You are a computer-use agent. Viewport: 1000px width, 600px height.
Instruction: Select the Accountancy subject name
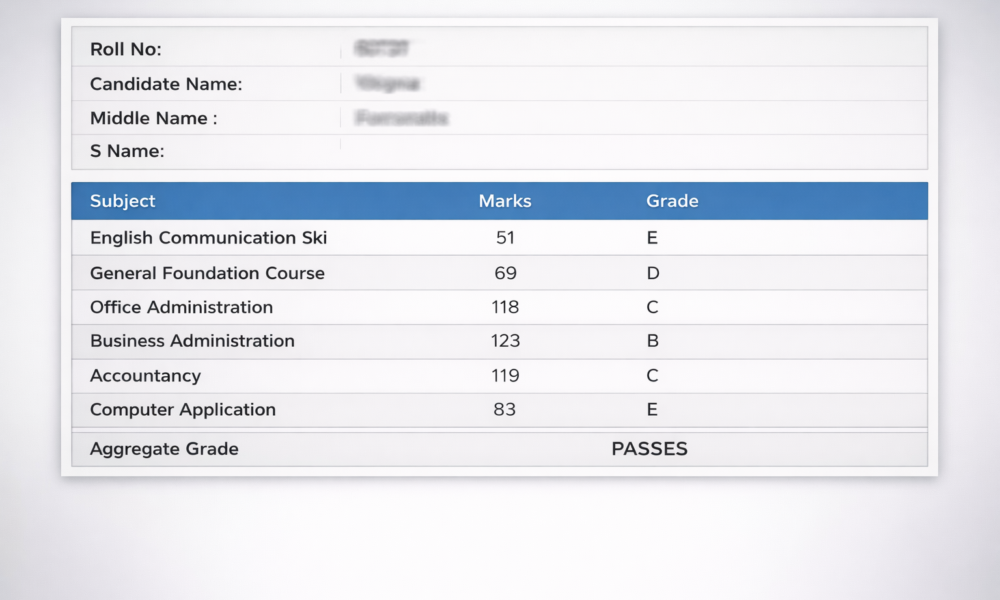[145, 376]
